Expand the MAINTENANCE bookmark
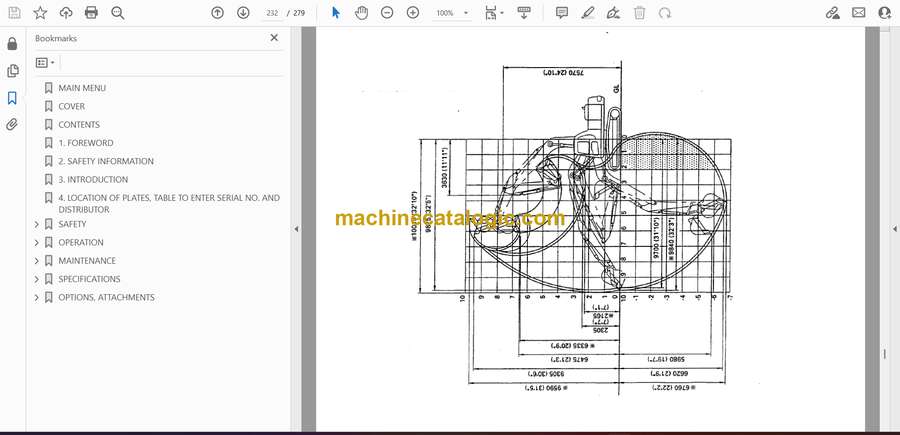The image size is (900, 435). [37, 261]
